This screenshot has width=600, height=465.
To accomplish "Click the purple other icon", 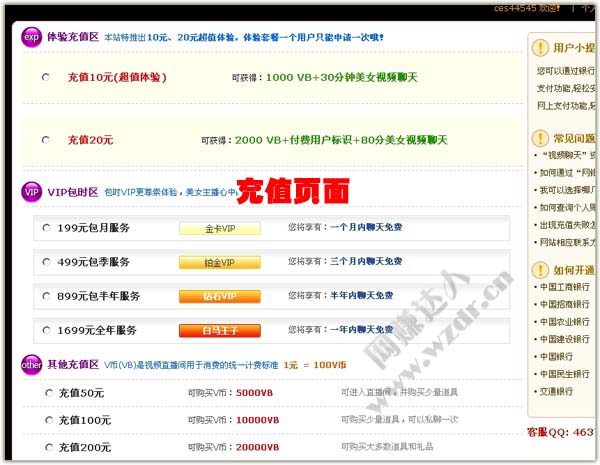I will point(31,365).
